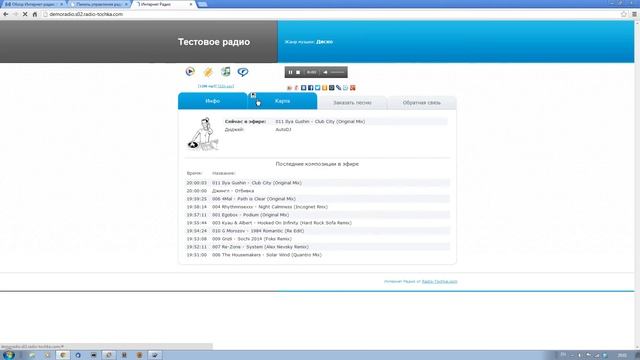The height and width of the screenshot is (360, 640).
Task: Go back with the browser back arrow
Action: 6,14
